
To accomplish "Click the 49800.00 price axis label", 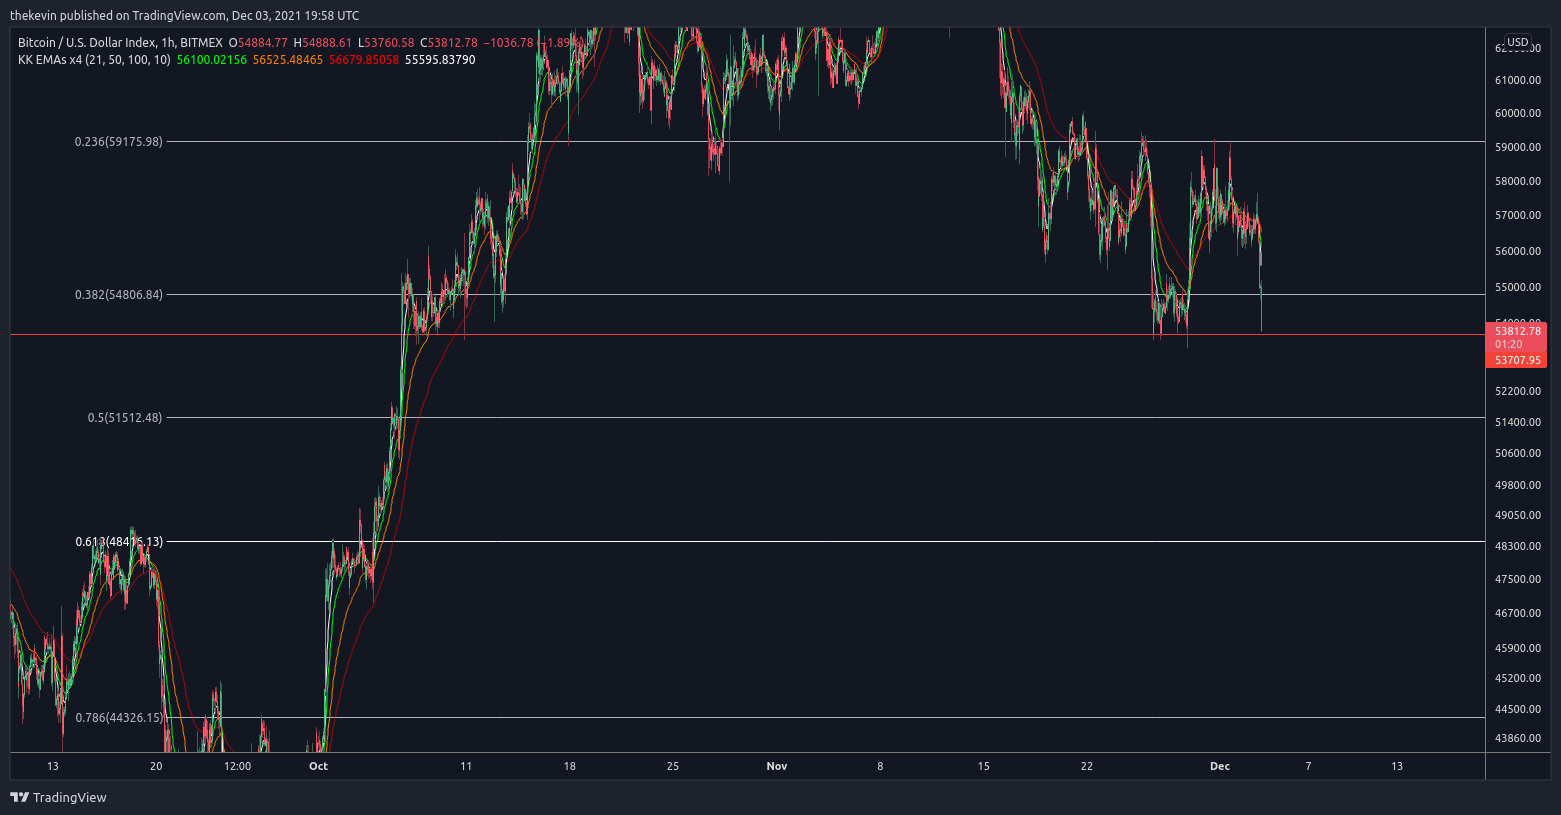I will pyautogui.click(x=1517, y=485).
